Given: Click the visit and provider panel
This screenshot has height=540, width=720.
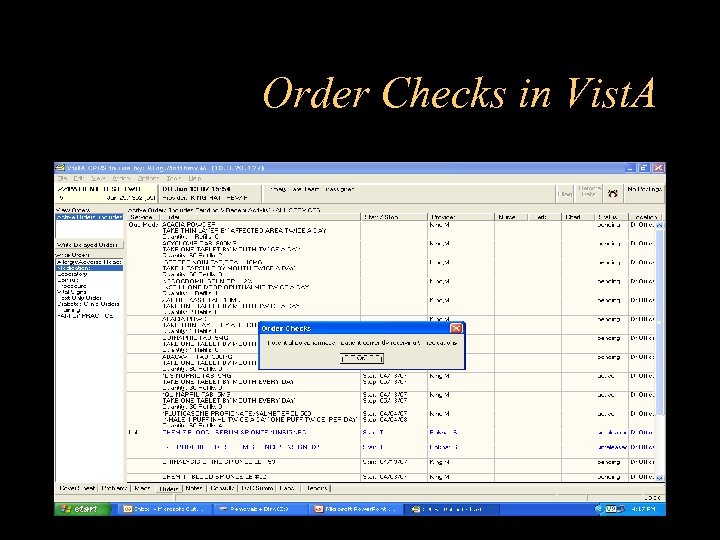Looking at the screenshot, I should coord(209,193).
